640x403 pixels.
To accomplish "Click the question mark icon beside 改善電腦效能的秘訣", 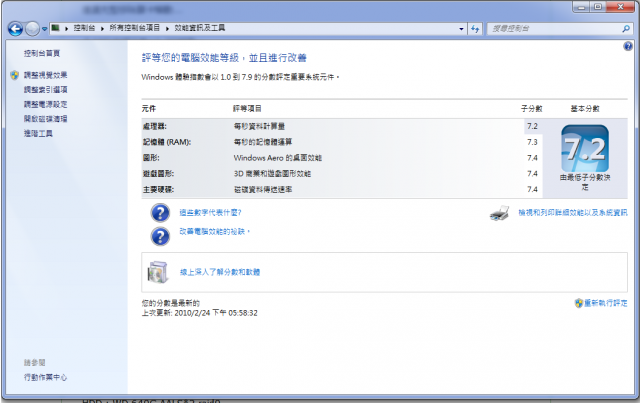I will tap(160, 236).
